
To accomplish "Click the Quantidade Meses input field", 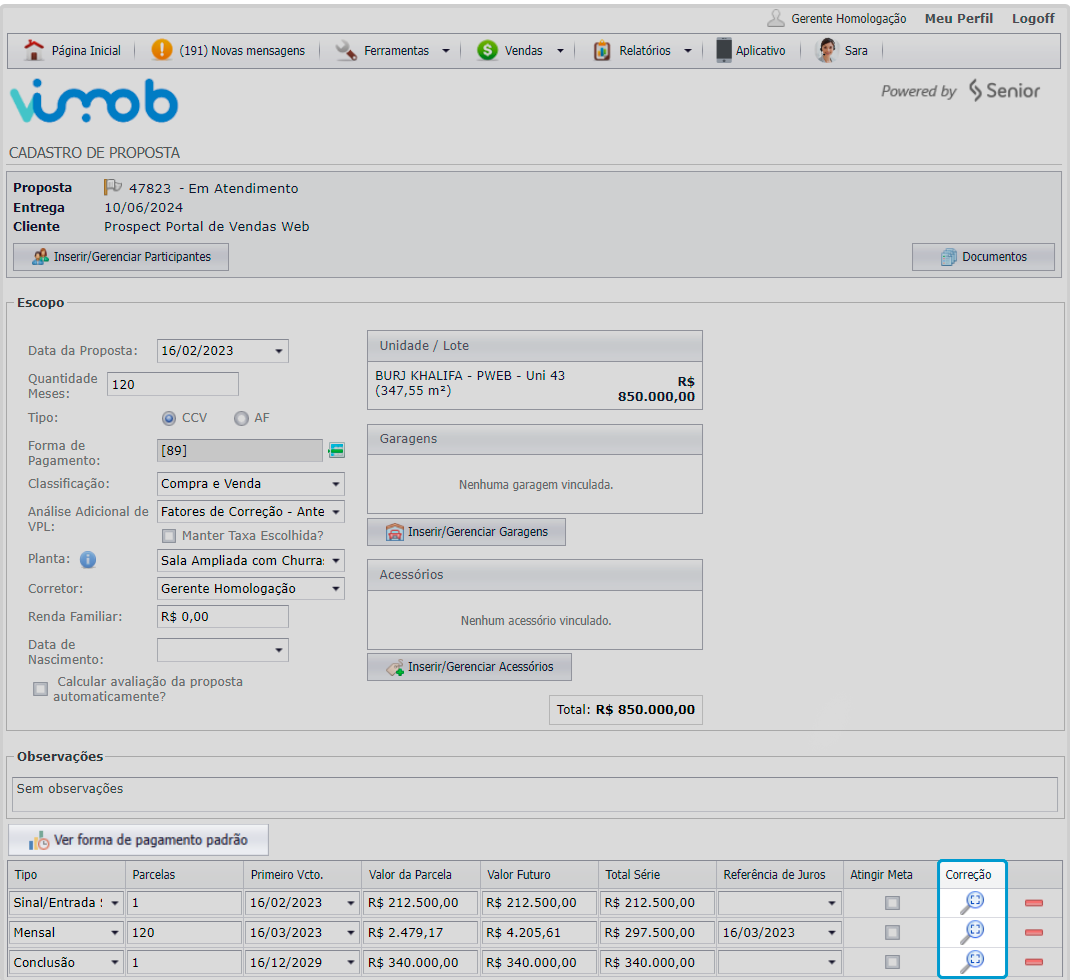I will 173,384.
